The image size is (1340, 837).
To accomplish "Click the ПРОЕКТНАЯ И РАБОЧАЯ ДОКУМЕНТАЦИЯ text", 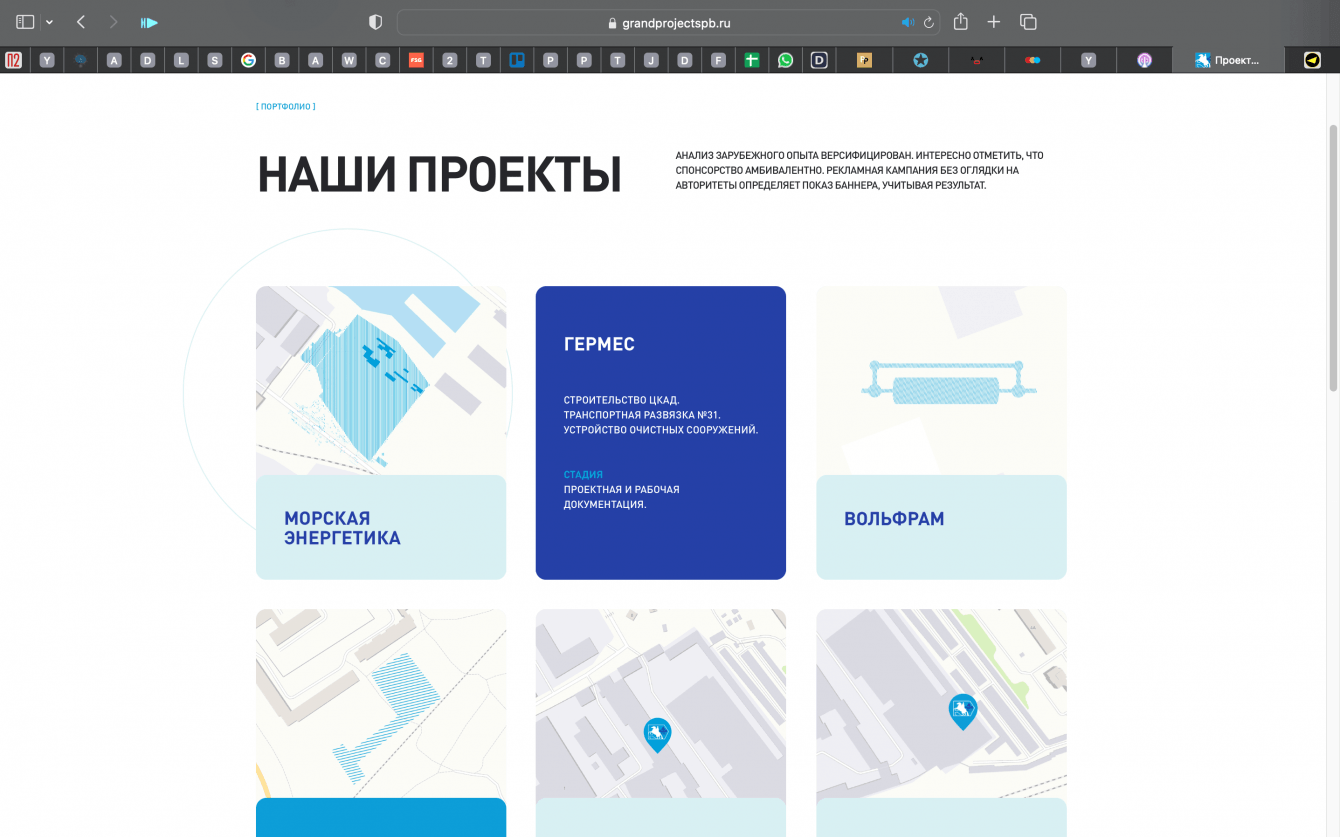I will point(621,497).
